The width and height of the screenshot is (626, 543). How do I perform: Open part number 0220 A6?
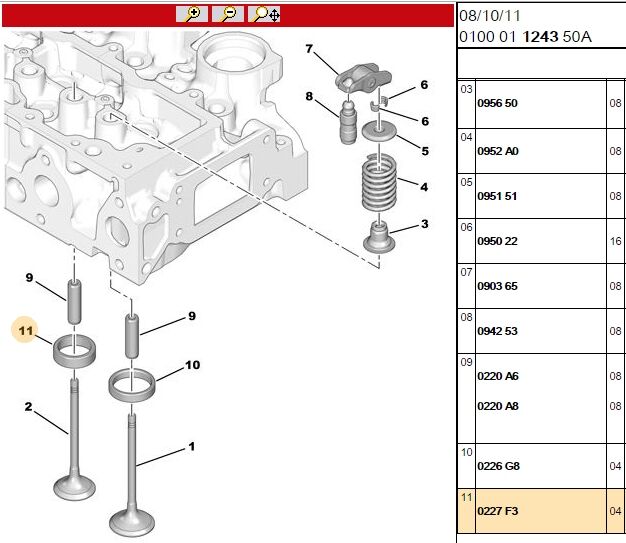tap(498, 376)
